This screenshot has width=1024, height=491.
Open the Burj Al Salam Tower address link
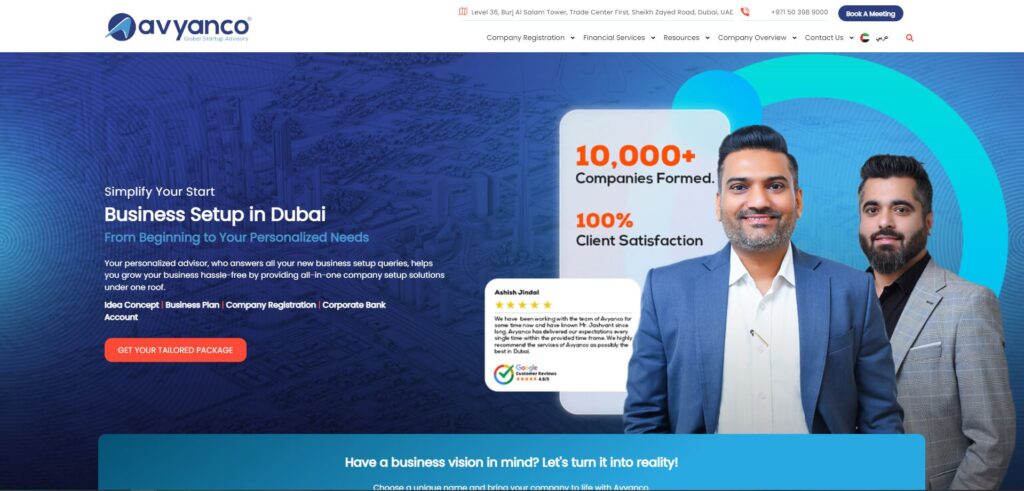[x=603, y=12]
